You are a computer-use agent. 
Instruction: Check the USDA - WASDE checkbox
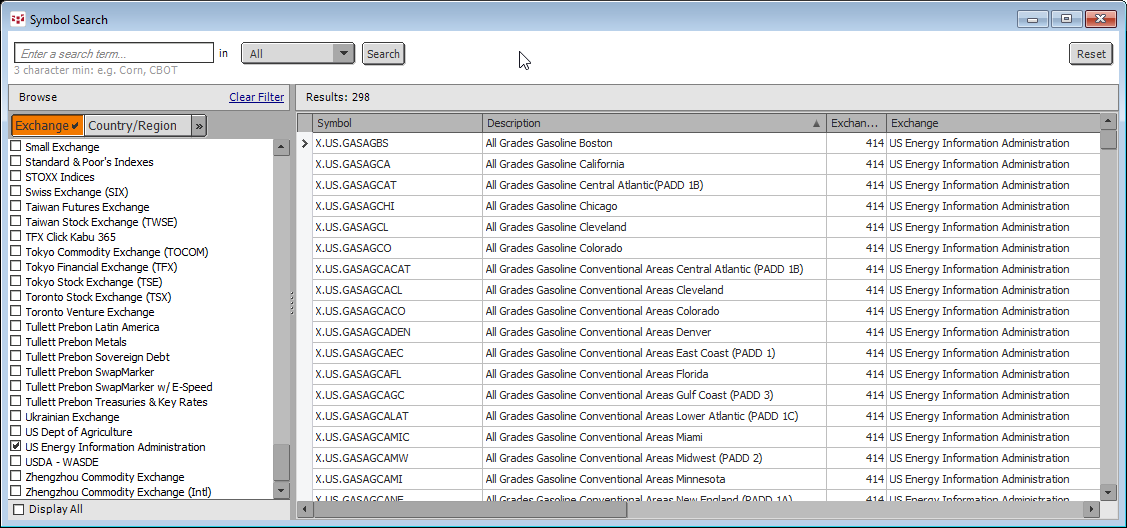coord(16,462)
